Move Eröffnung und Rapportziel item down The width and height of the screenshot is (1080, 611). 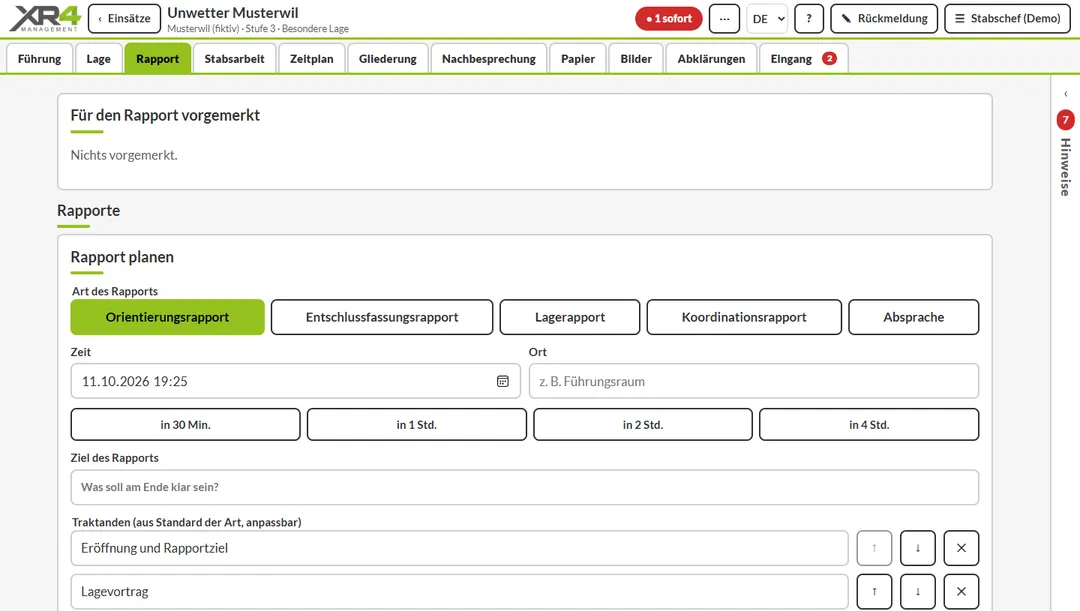[917, 548]
